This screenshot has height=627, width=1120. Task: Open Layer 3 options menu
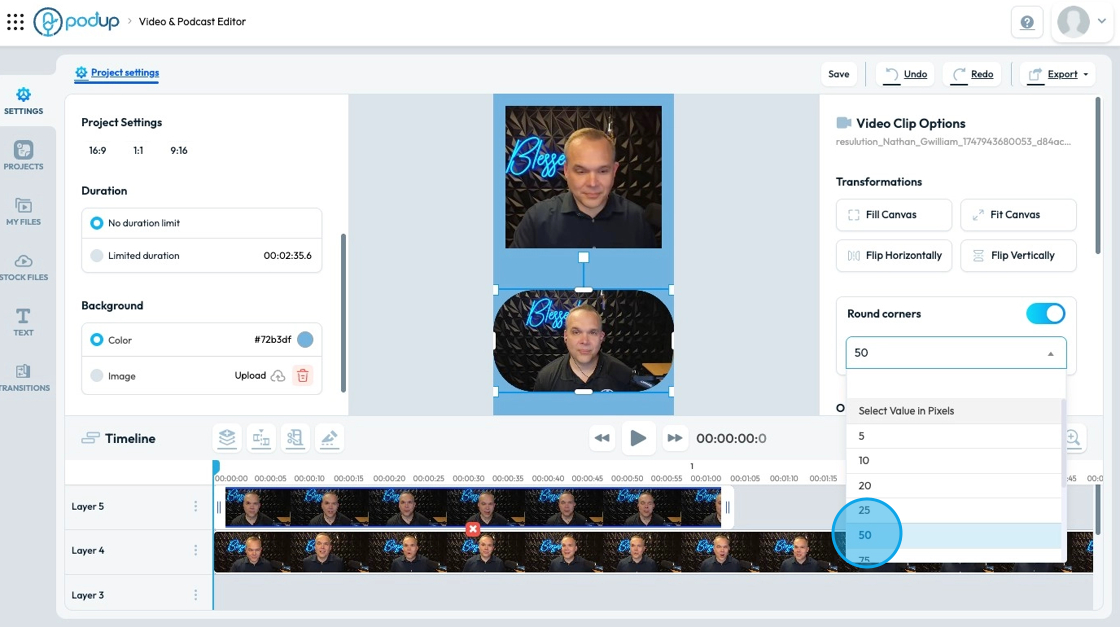pyautogui.click(x=196, y=595)
